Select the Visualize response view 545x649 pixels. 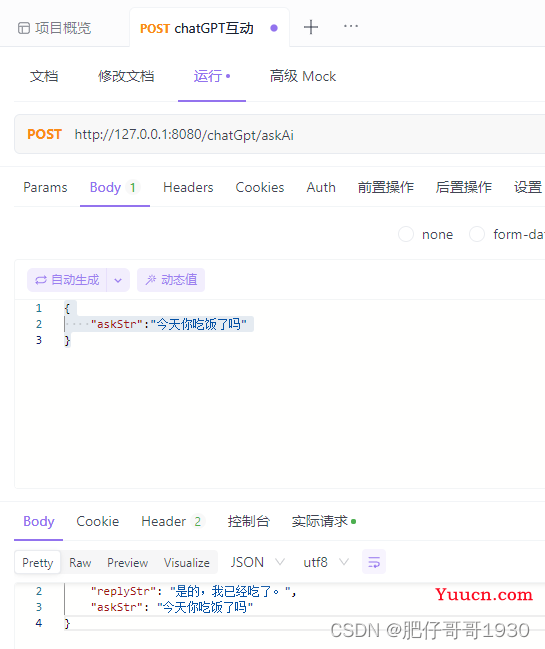click(187, 562)
